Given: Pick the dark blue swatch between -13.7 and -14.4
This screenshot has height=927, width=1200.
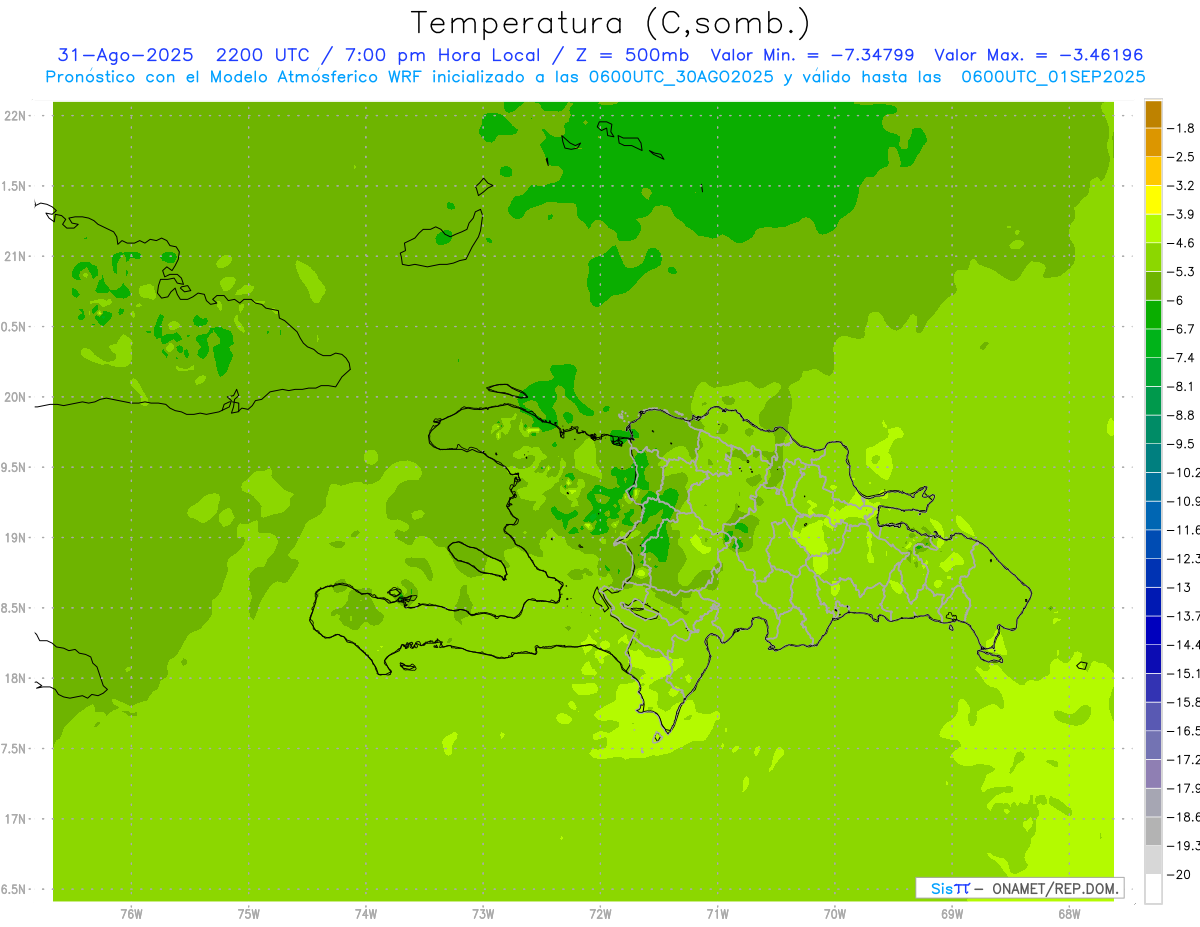Looking at the screenshot, I should [x=1154, y=630].
